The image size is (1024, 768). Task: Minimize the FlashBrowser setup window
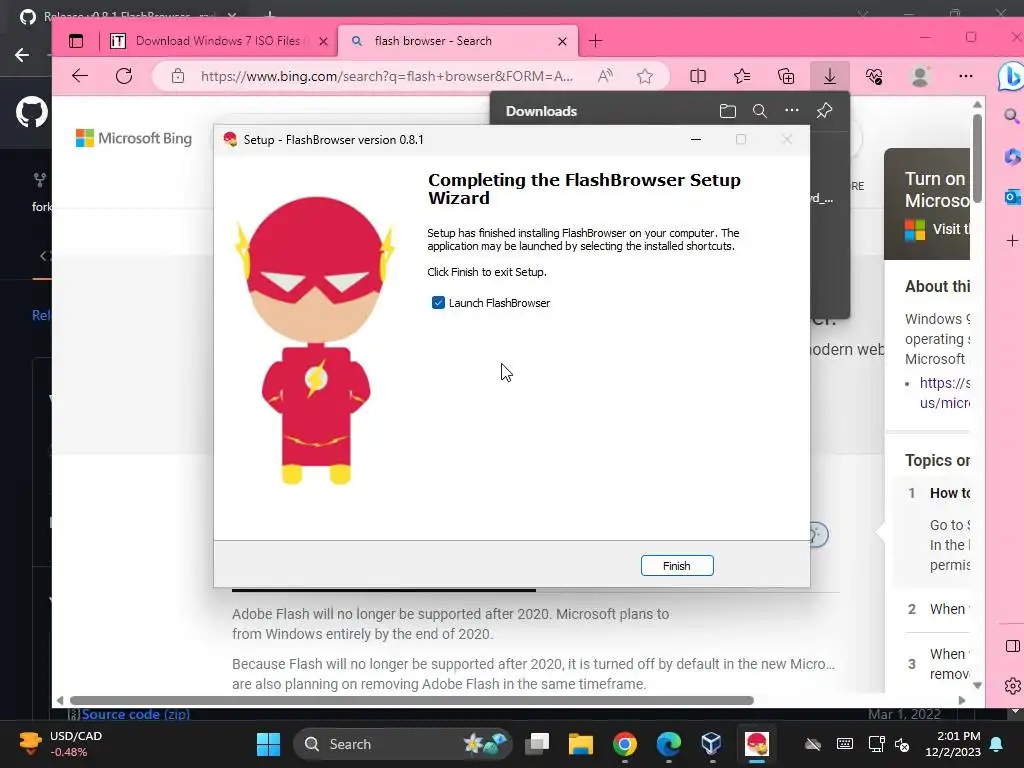point(696,139)
